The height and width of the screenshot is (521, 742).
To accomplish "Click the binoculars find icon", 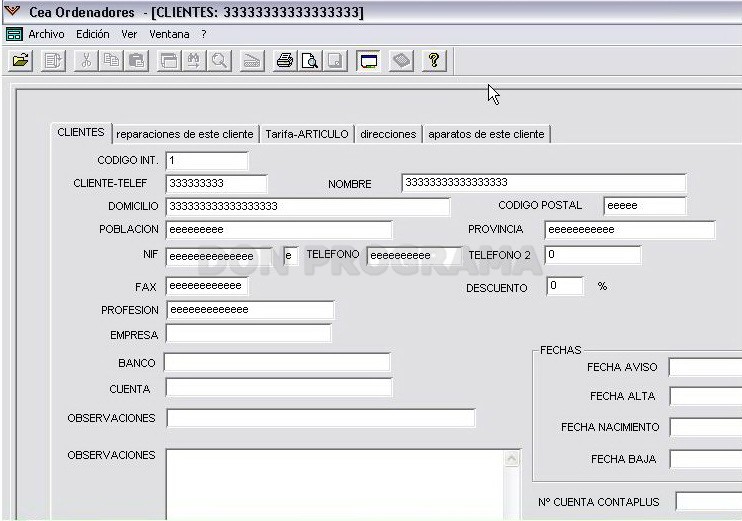I will [x=194, y=61].
